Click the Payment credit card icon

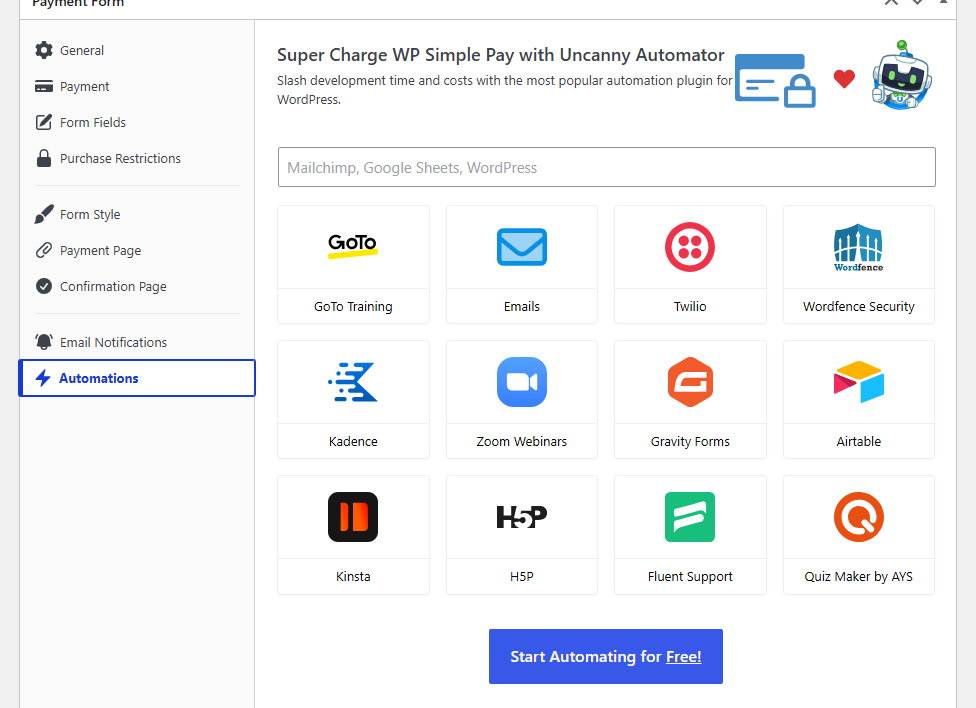tap(44, 86)
